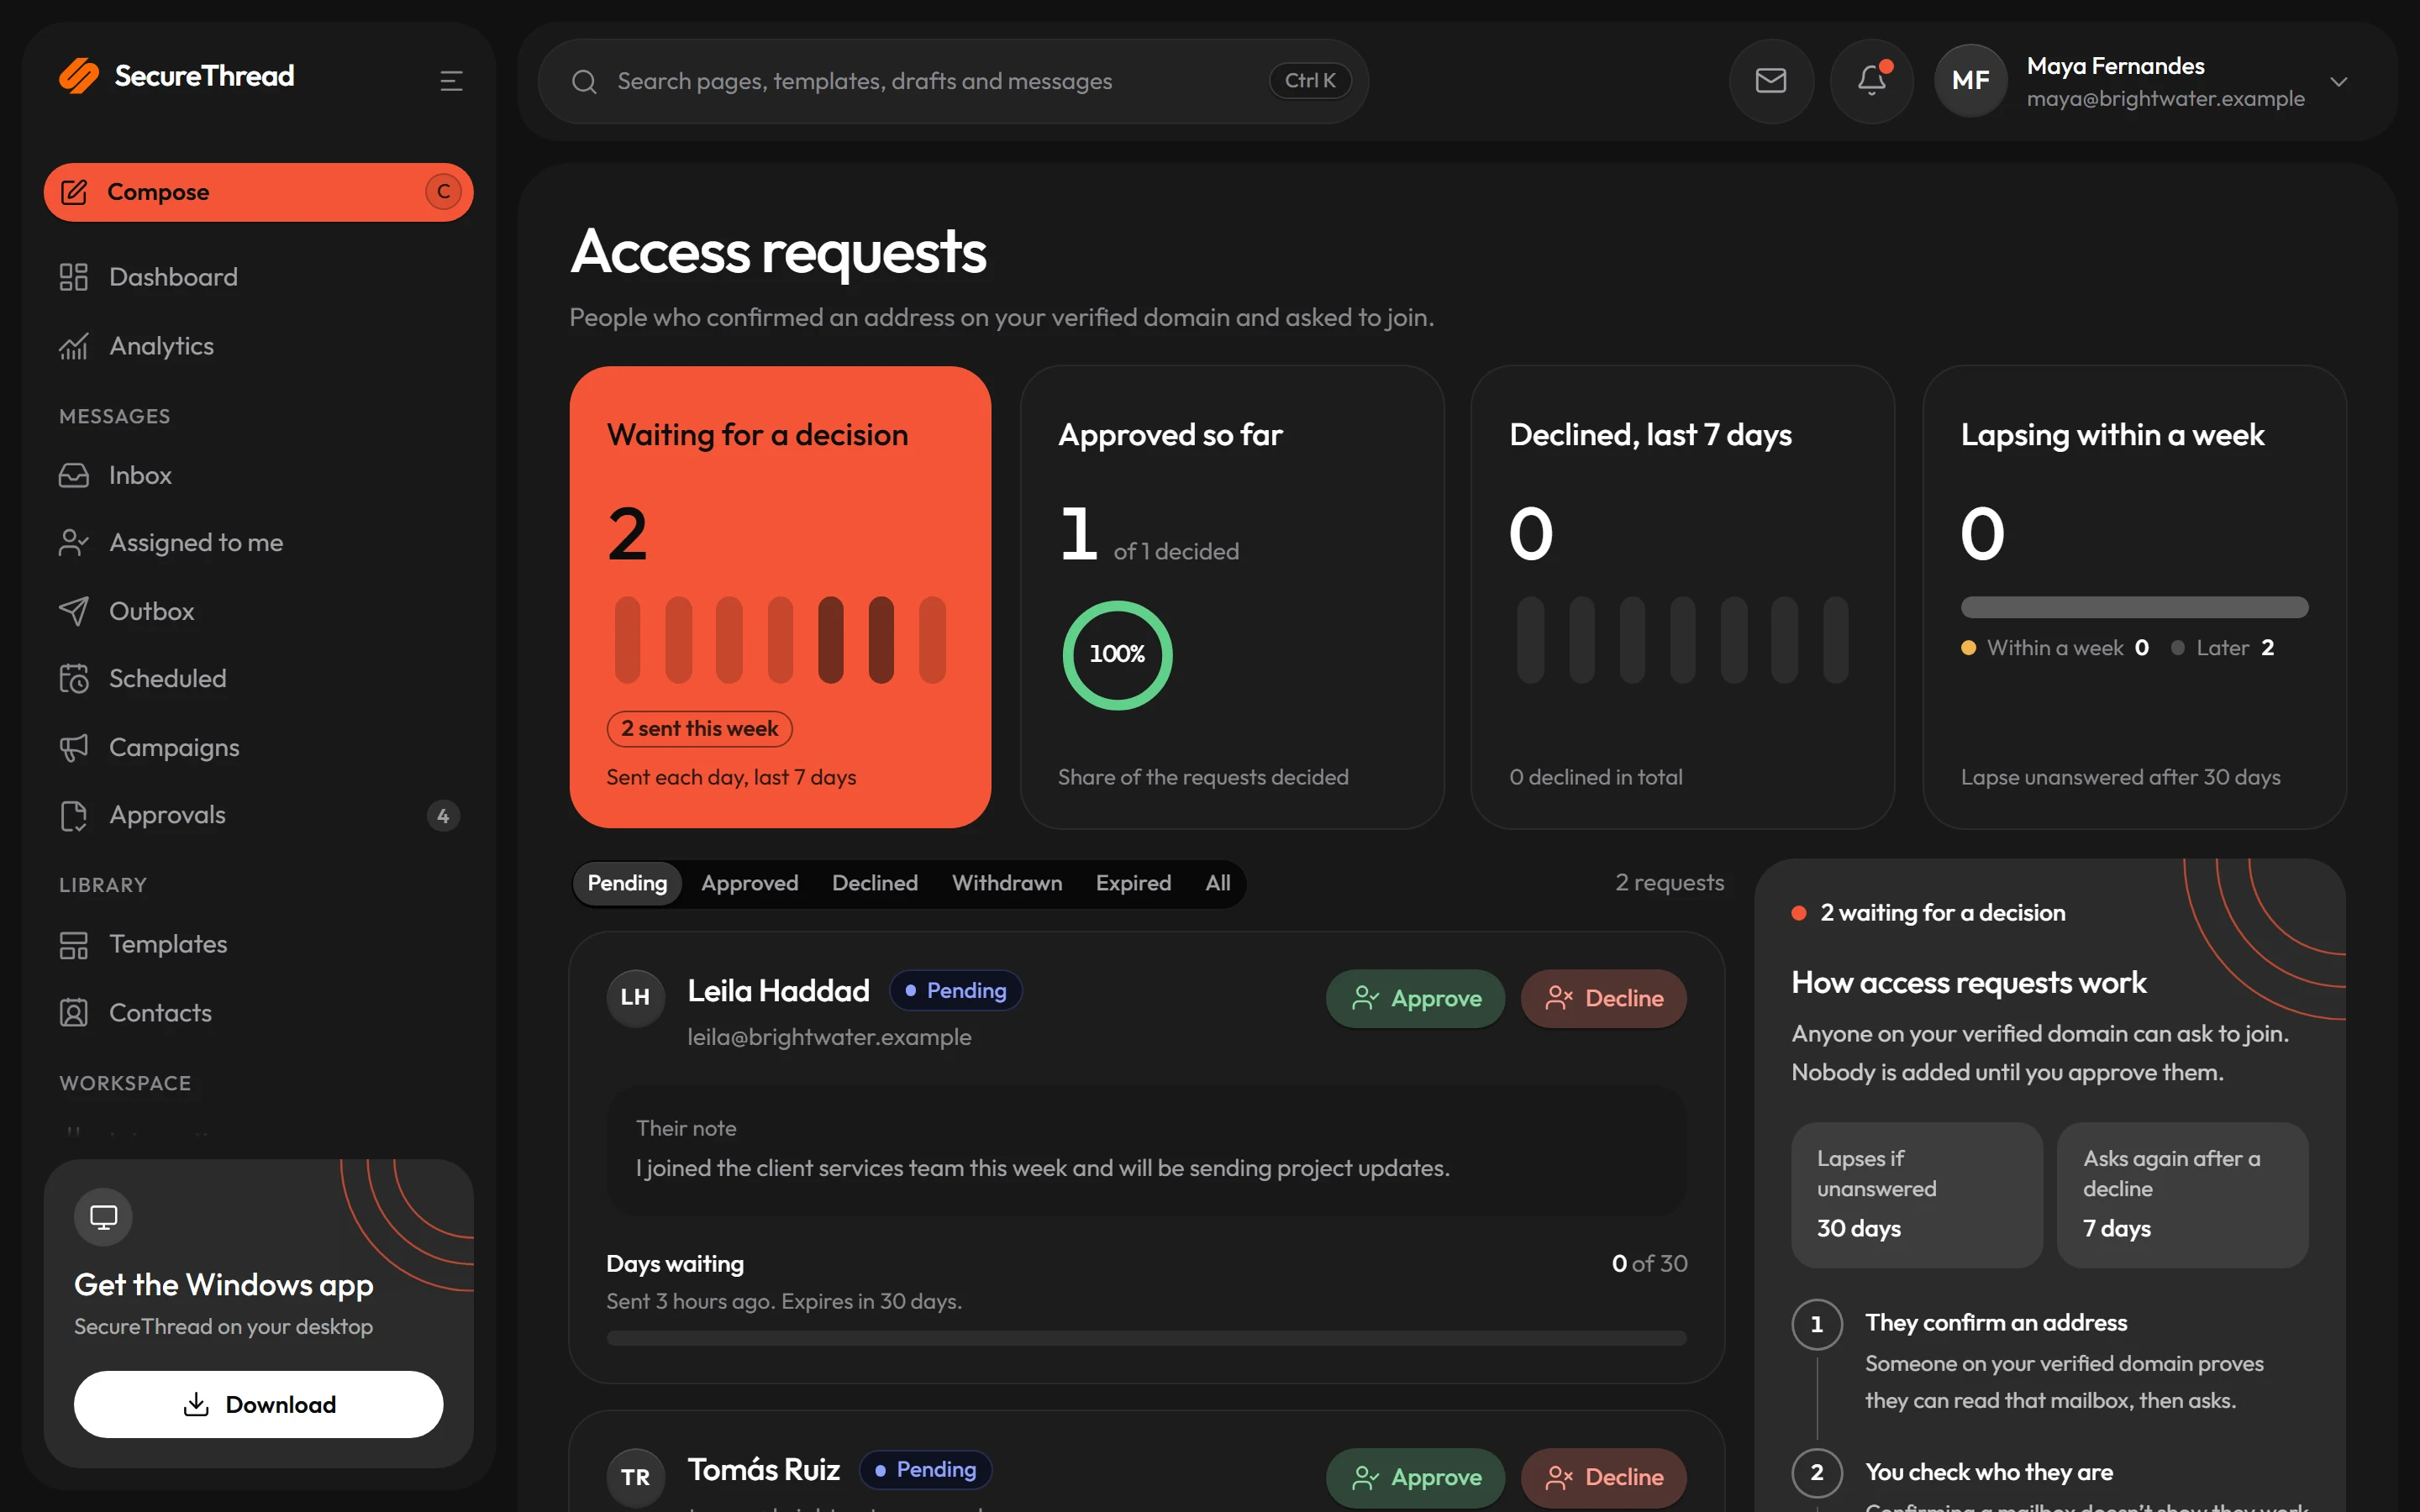The height and width of the screenshot is (1512, 2420).
Task: Open Approvals in sidebar
Action: [x=258, y=816]
